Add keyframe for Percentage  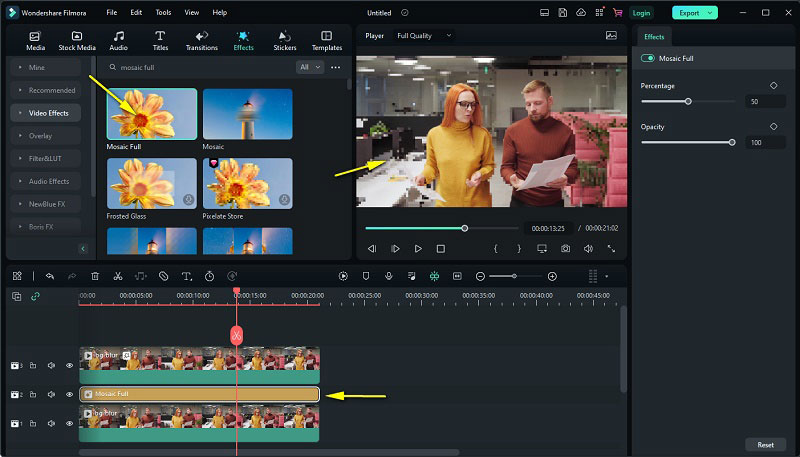pos(773,86)
